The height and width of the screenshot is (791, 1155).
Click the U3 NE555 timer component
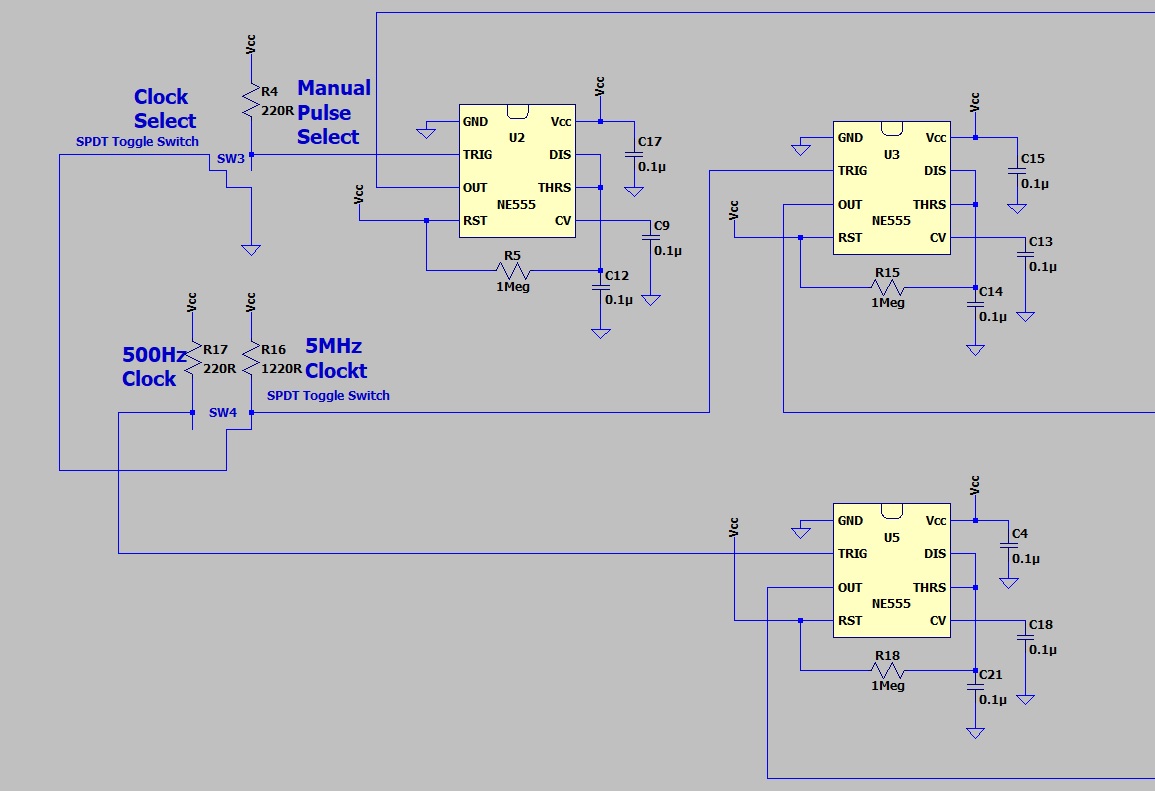[891, 187]
